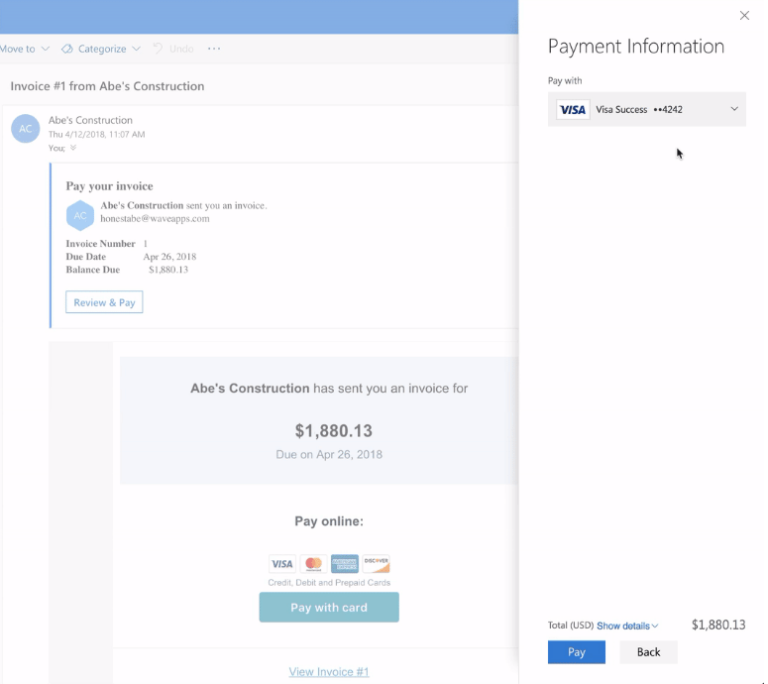Click the large $1,880.13 invoice amount
This screenshot has width=768, height=684.
[334, 431]
